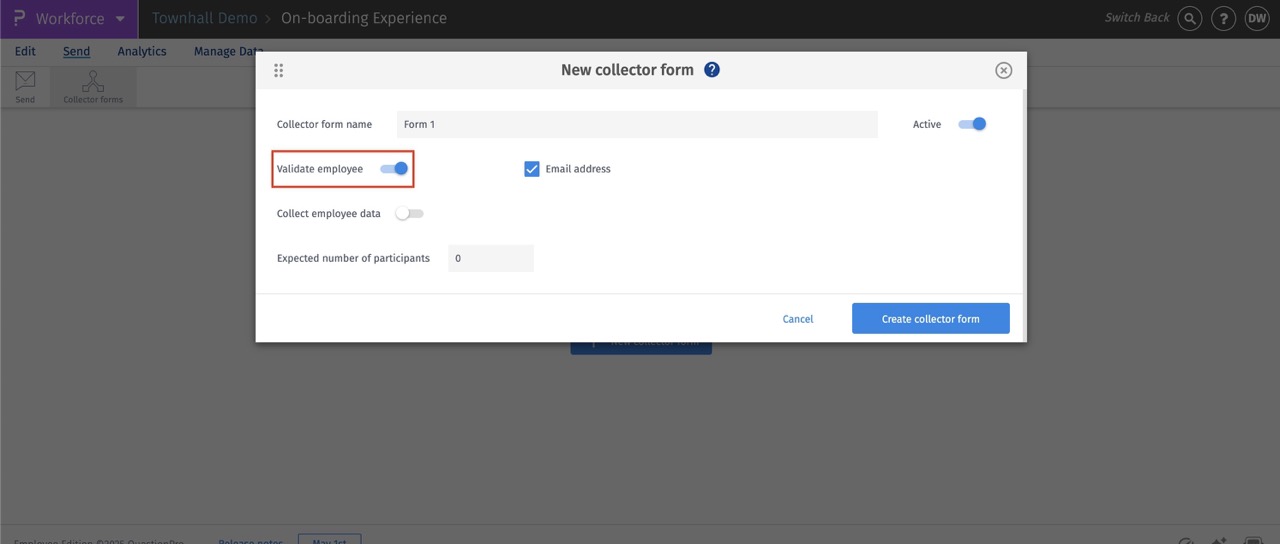Screen dimensions: 1280x544
Task: Switch to the Analytics tab
Action: (142, 51)
